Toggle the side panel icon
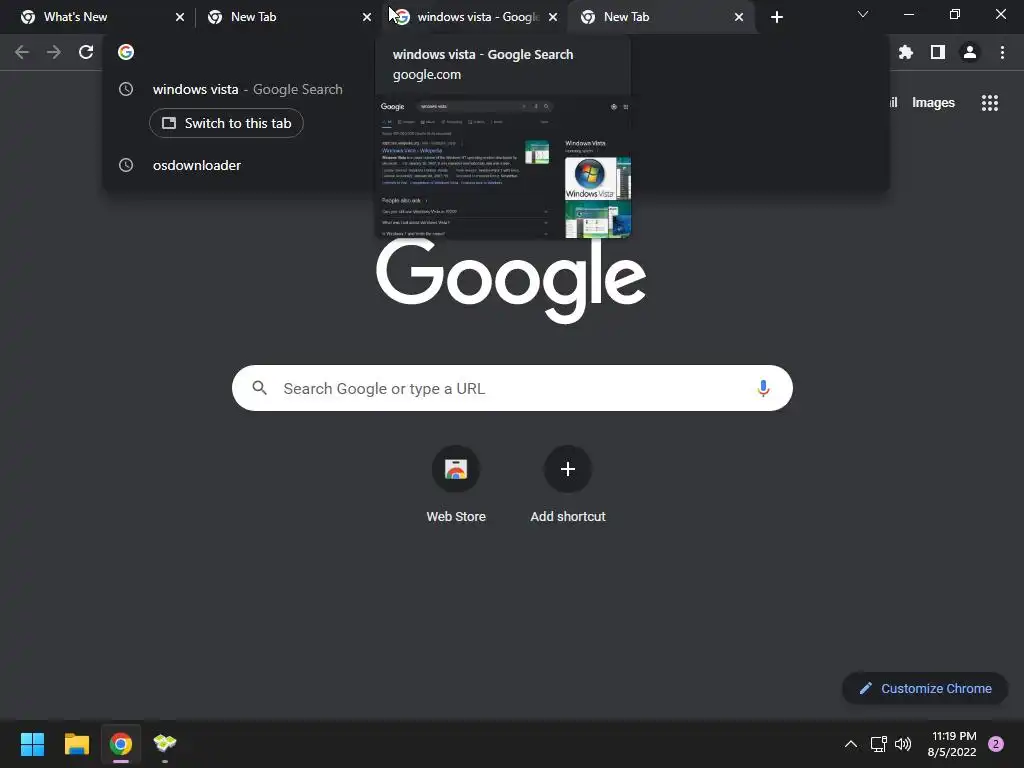 tap(938, 52)
